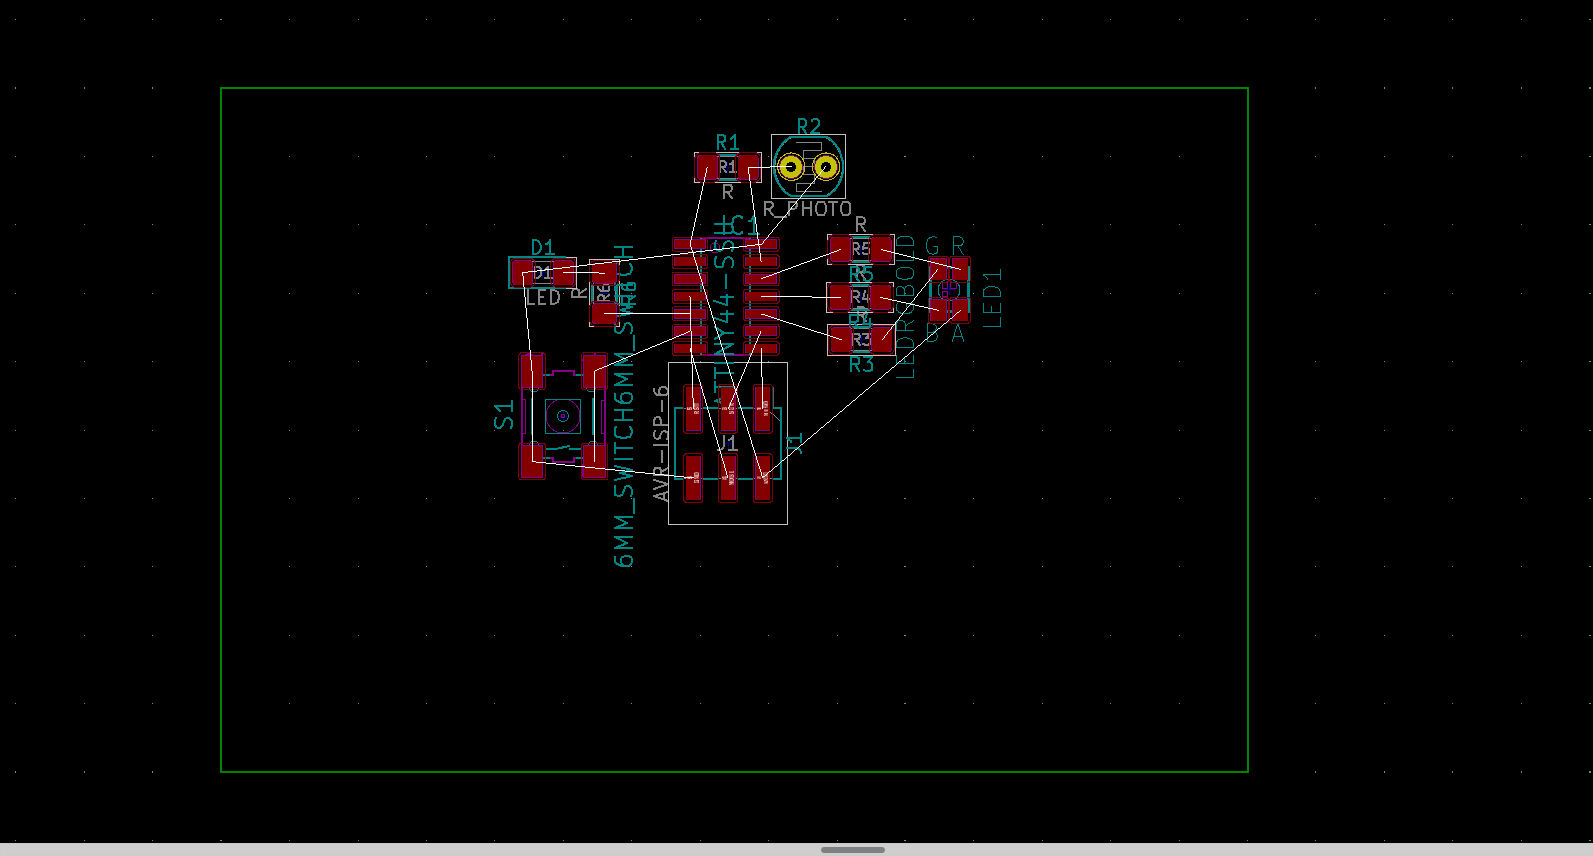This screenshot has width=1593, height=856.
Task: Click the right pad of resistor R4
Action: [x=881, y=297]
